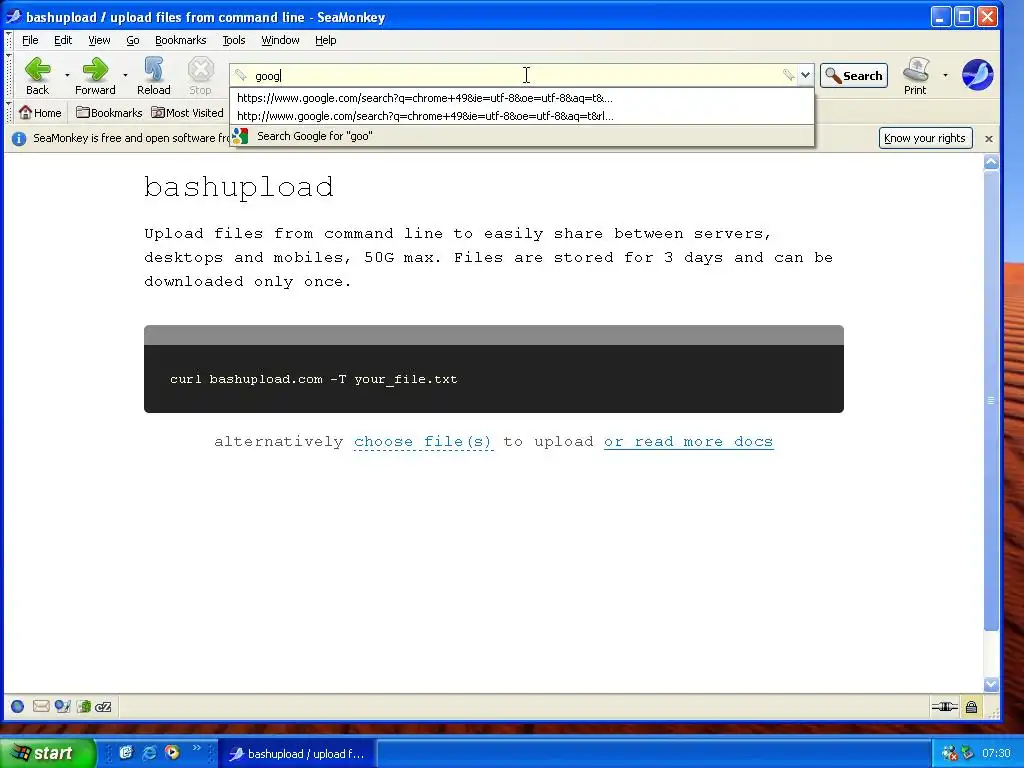Open the Most Visited folder
Viewport: 1024px width, 768px height.
[187, 113]
